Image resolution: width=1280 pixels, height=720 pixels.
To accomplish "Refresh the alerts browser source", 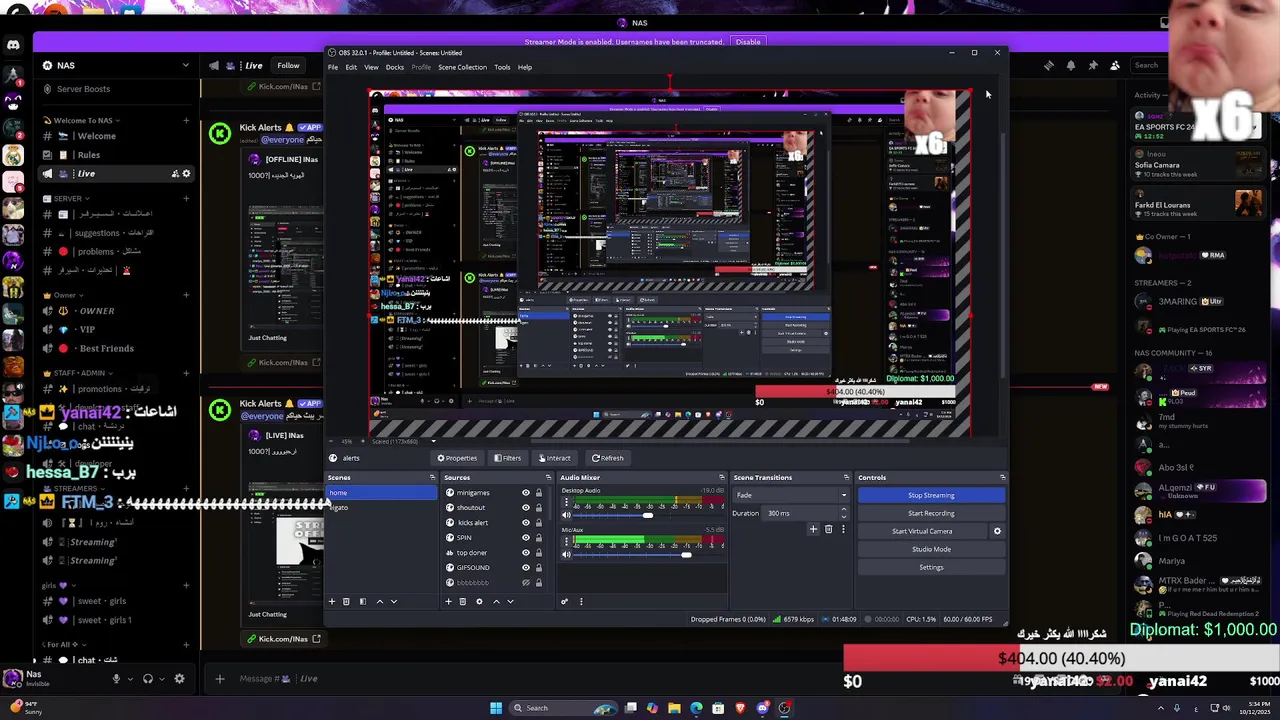I will tap(607, 458).
